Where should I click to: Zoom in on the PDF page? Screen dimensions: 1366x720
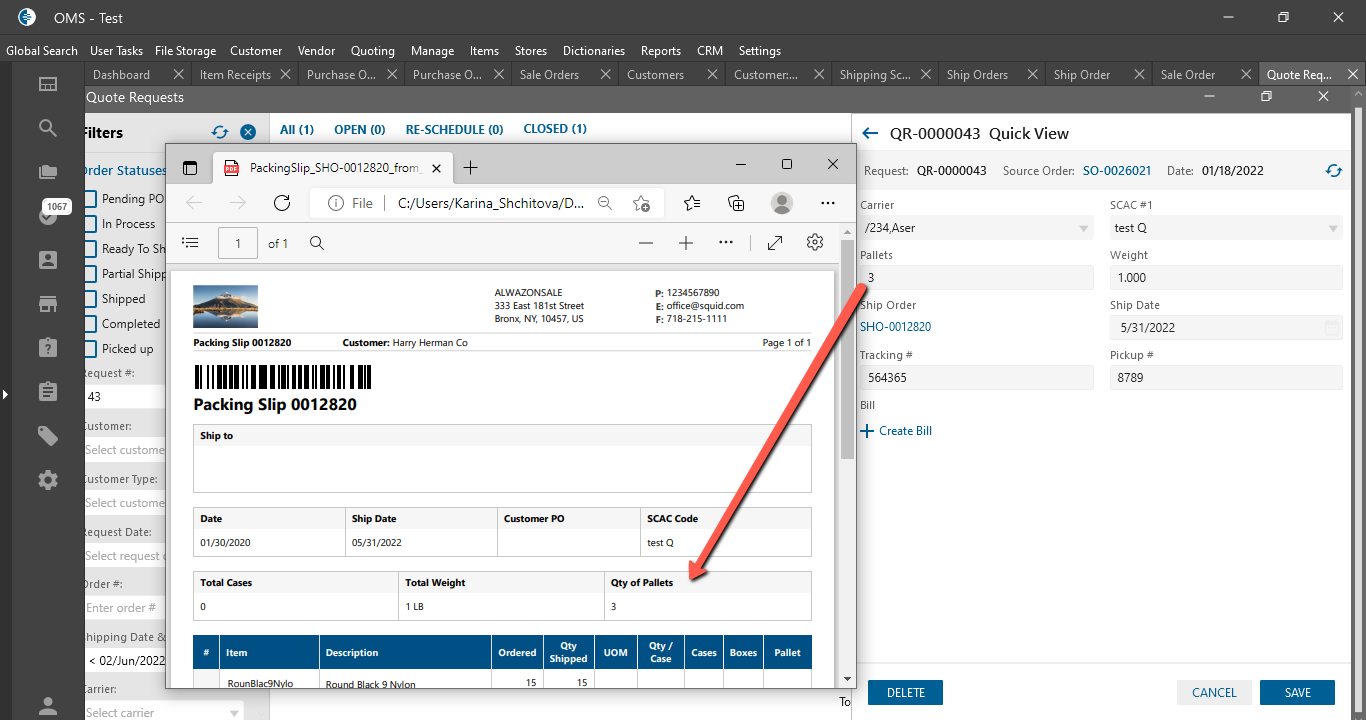point(686,243)
